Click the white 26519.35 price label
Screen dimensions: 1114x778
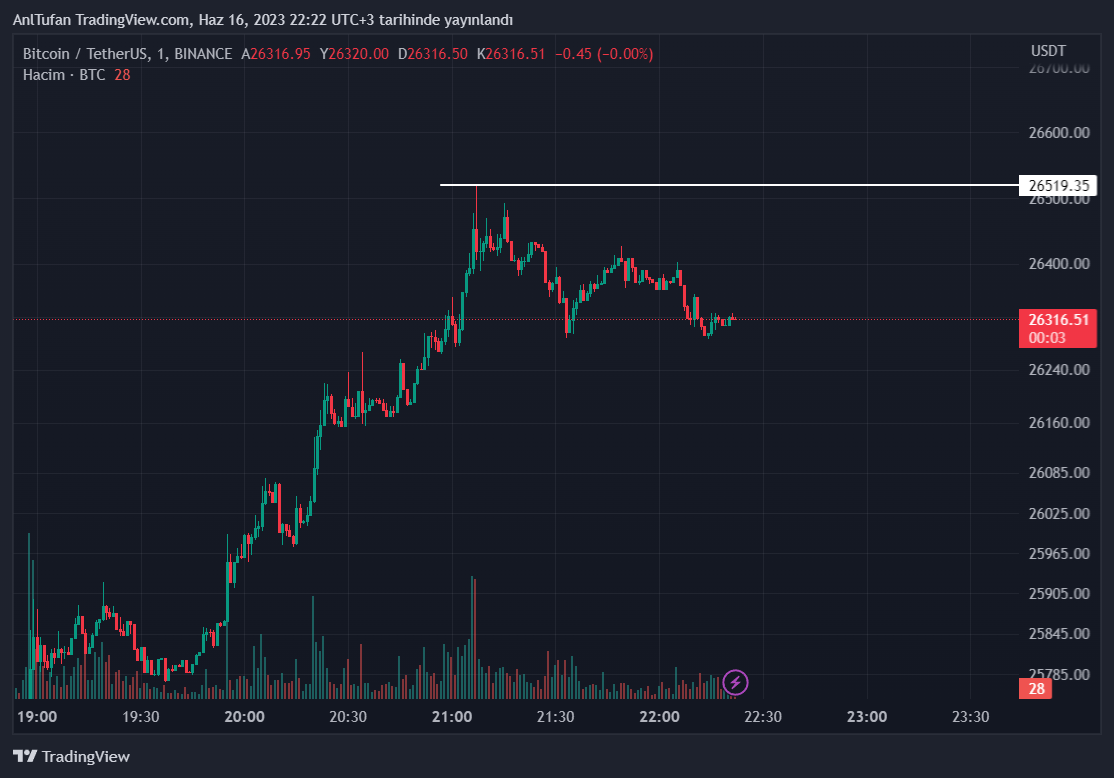[1057, 185]
